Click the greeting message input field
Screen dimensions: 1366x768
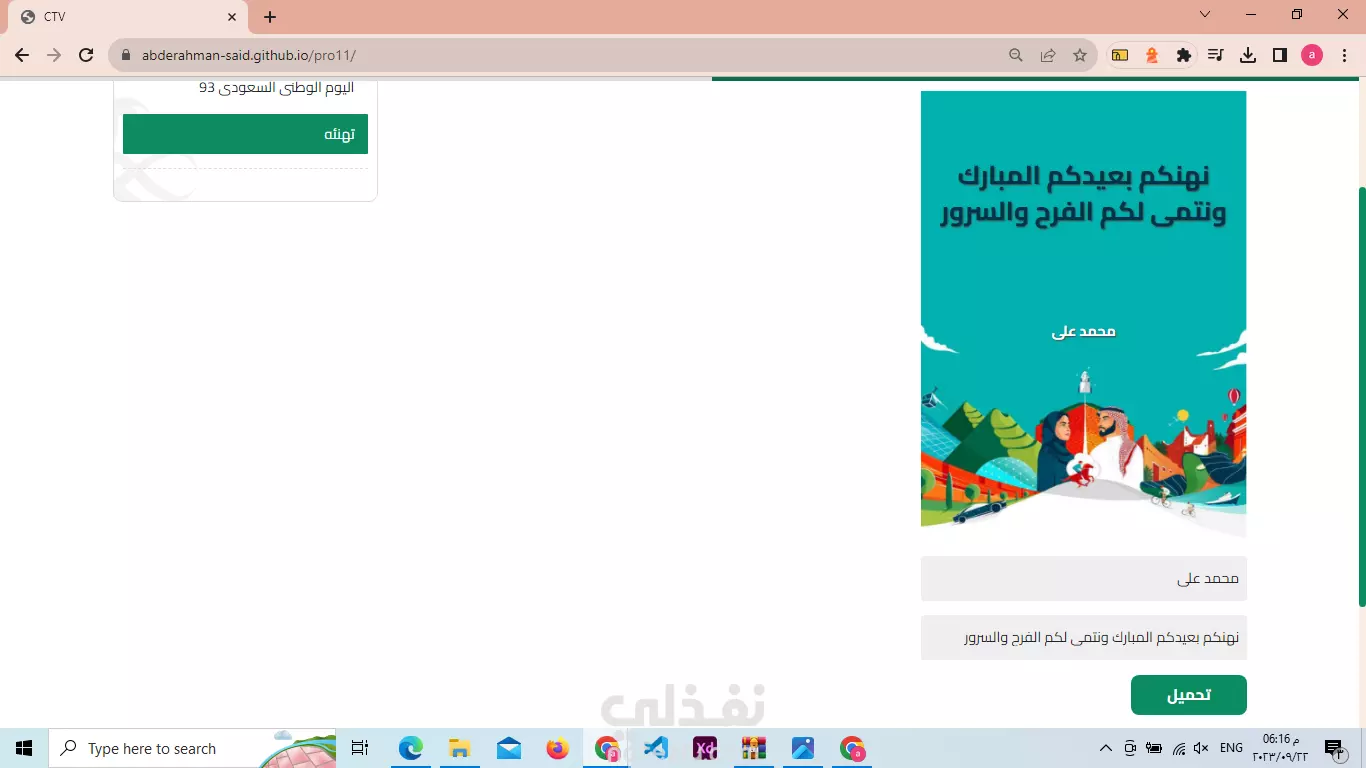pyautogui.click(x=1083, y=637)
